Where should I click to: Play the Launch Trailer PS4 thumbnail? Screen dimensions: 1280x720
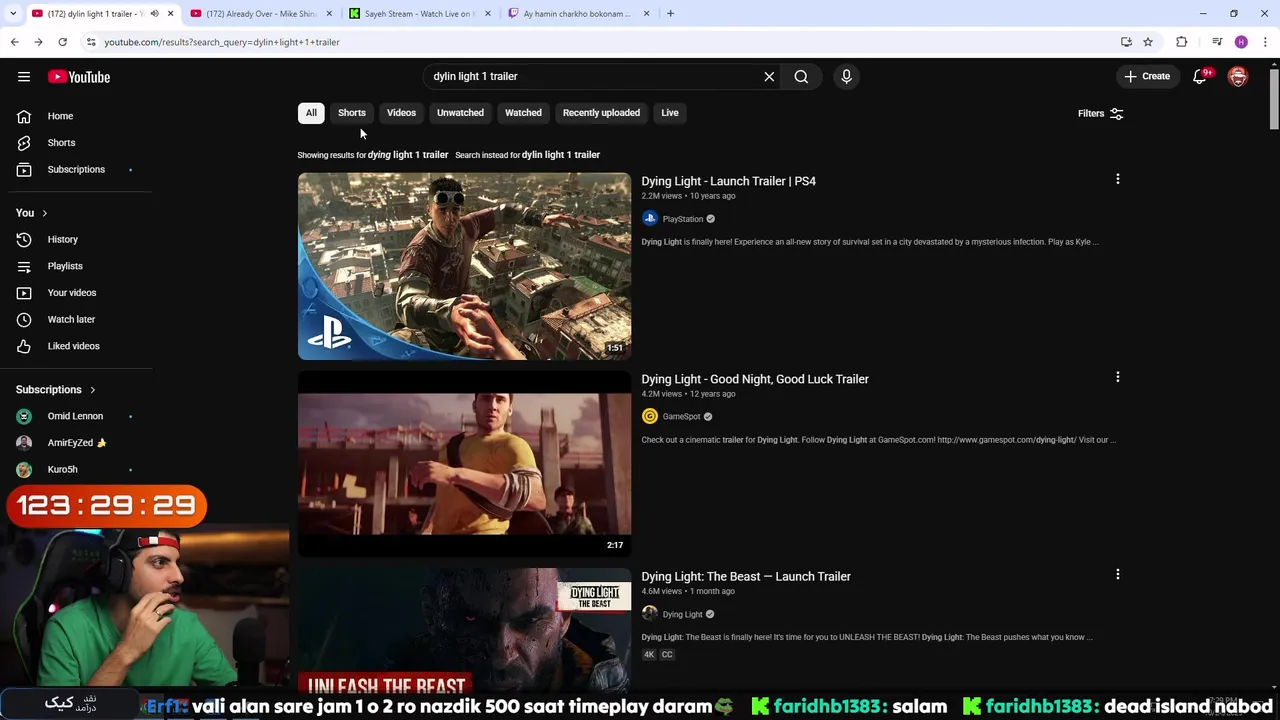tap(464, 266)
